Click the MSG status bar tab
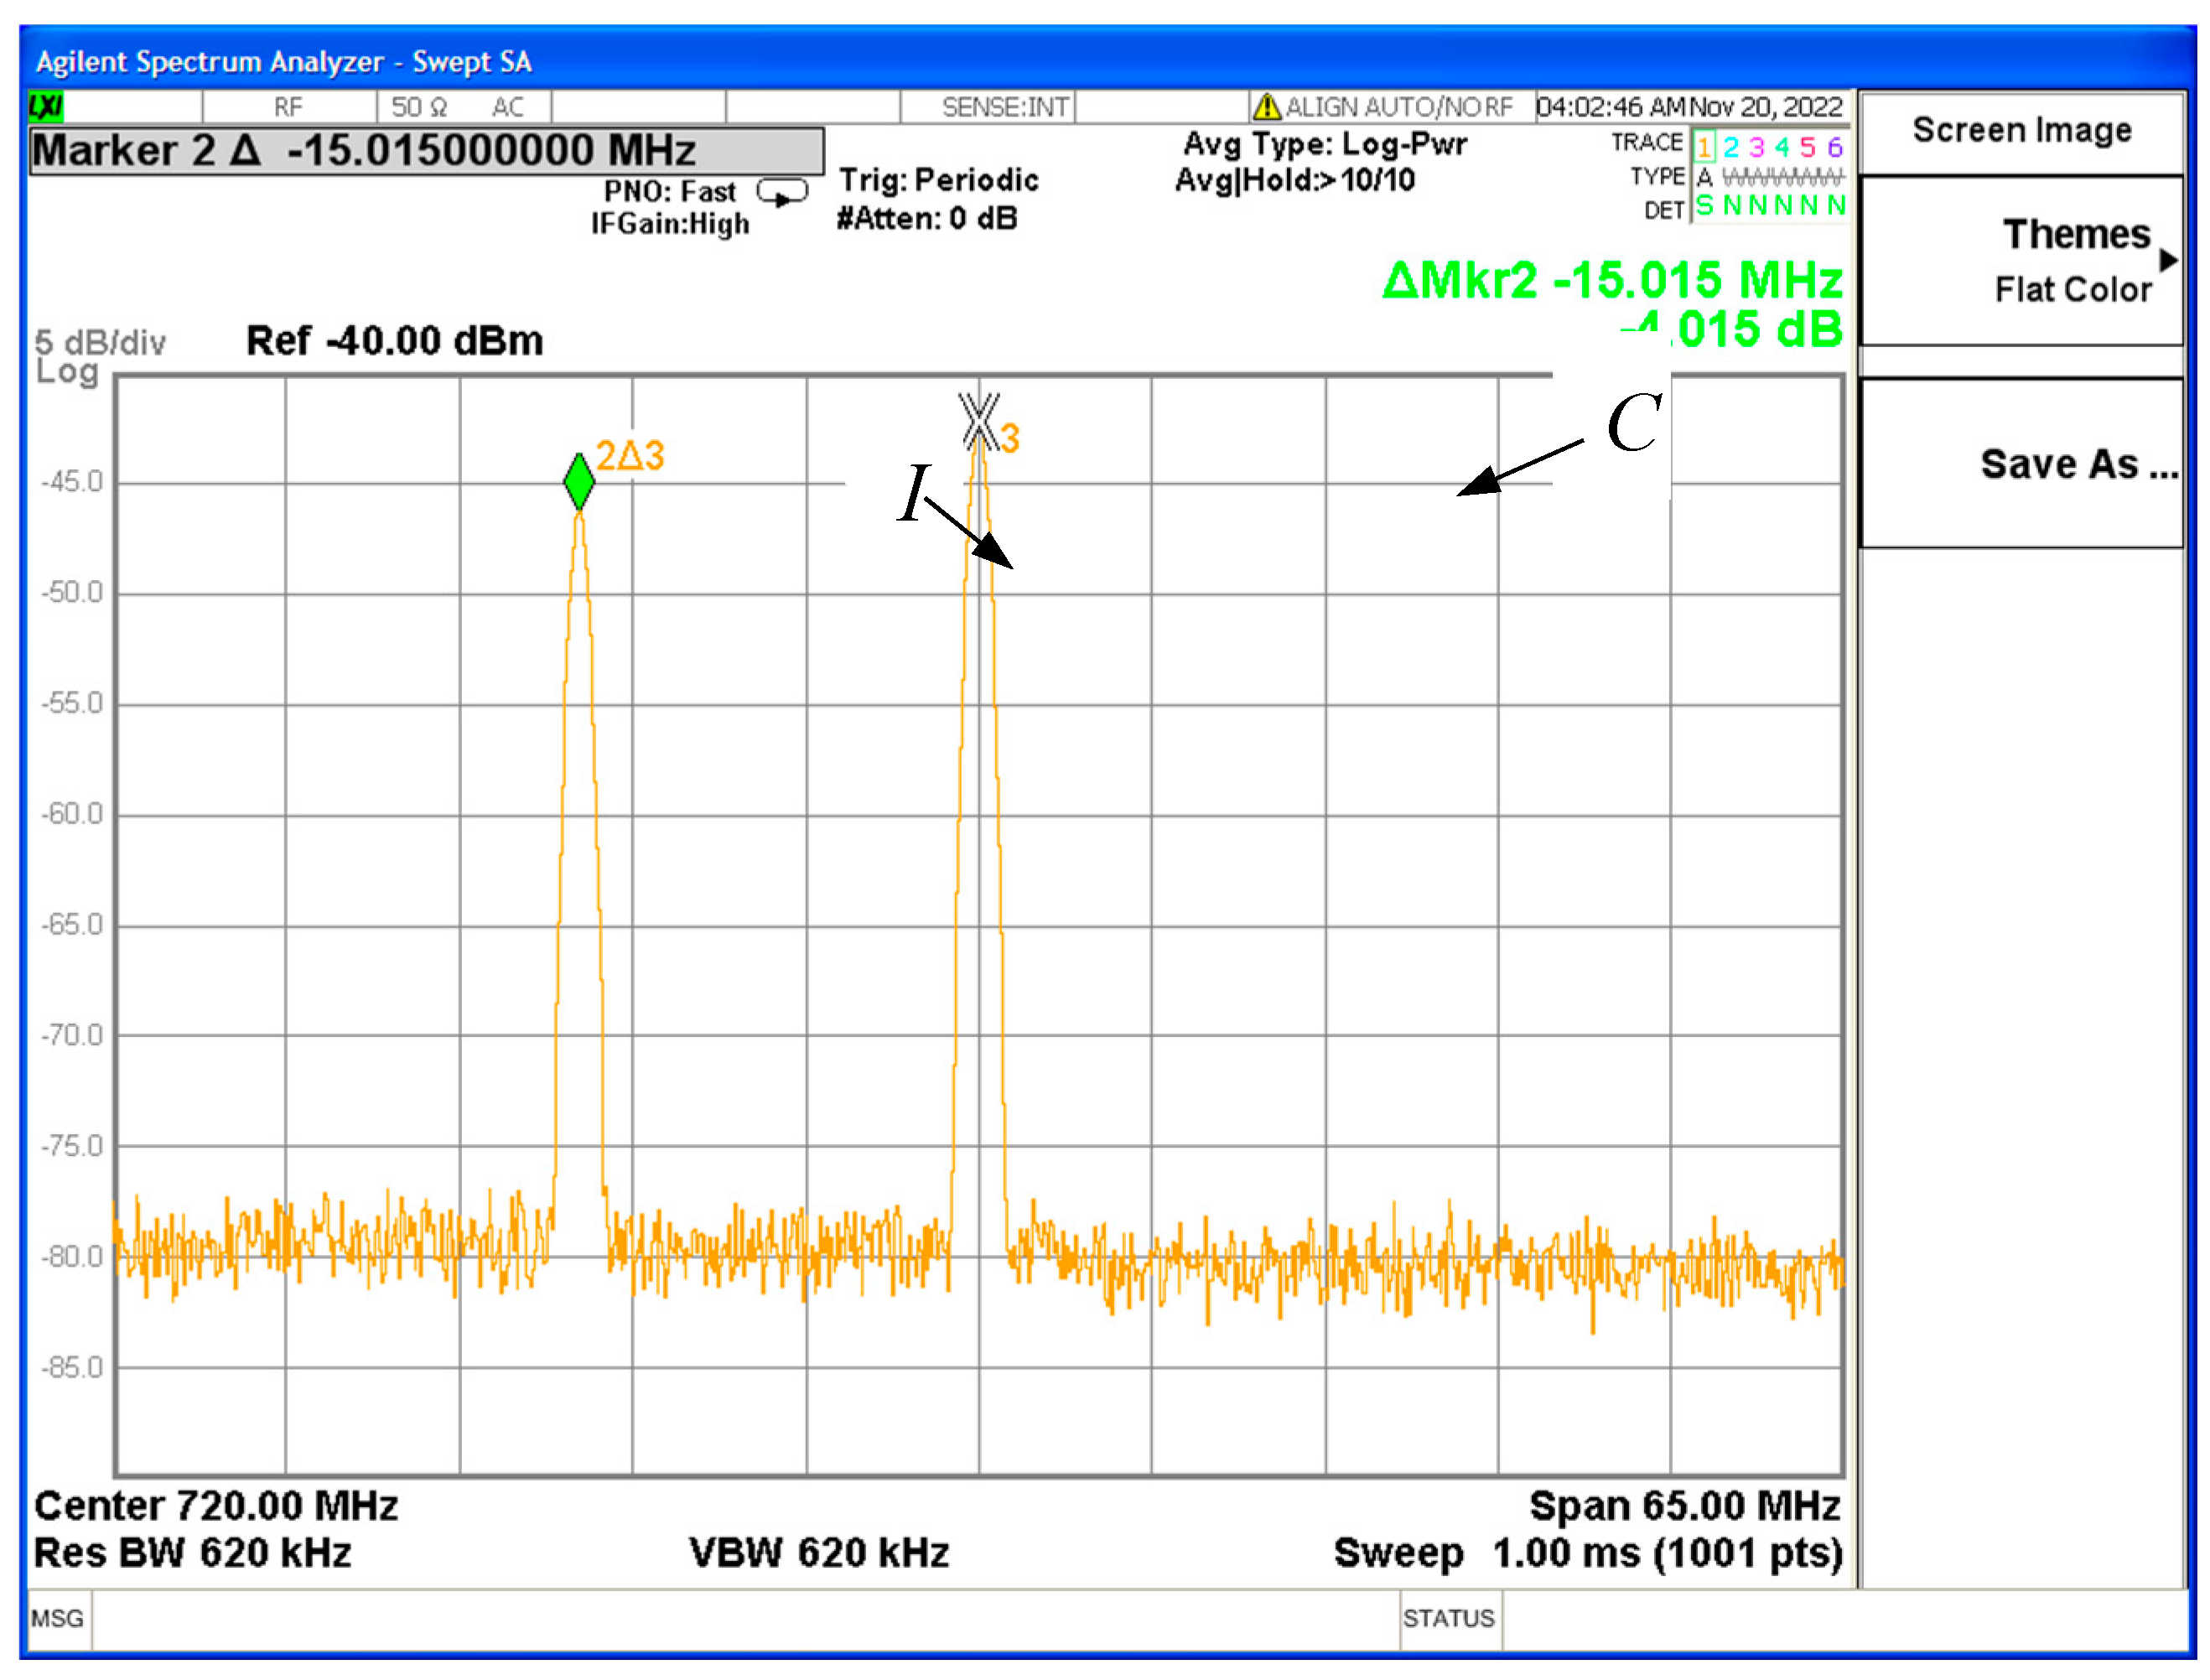 (57, 1618)
